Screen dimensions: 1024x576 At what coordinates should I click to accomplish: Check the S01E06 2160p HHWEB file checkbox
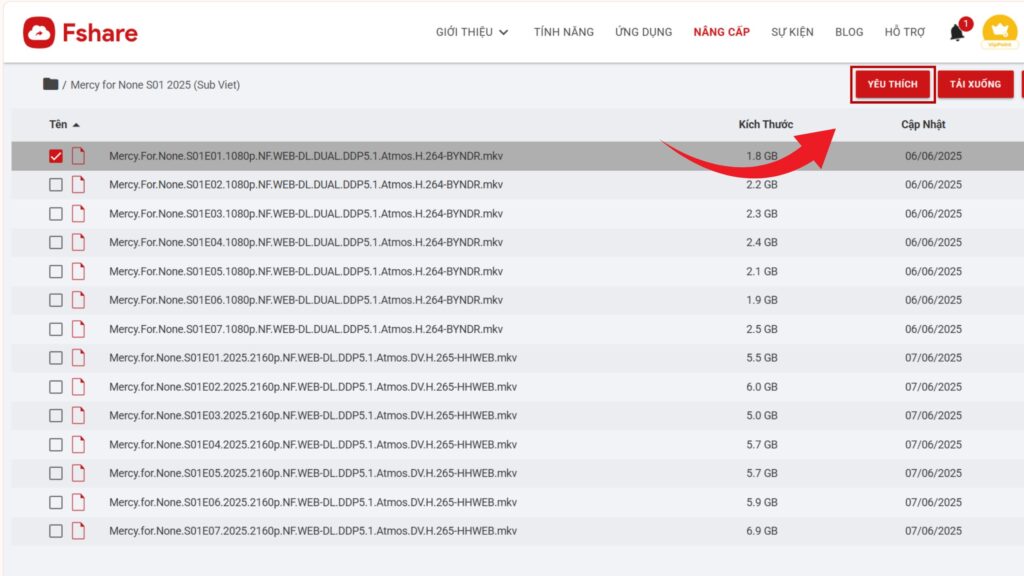point(56,502)
